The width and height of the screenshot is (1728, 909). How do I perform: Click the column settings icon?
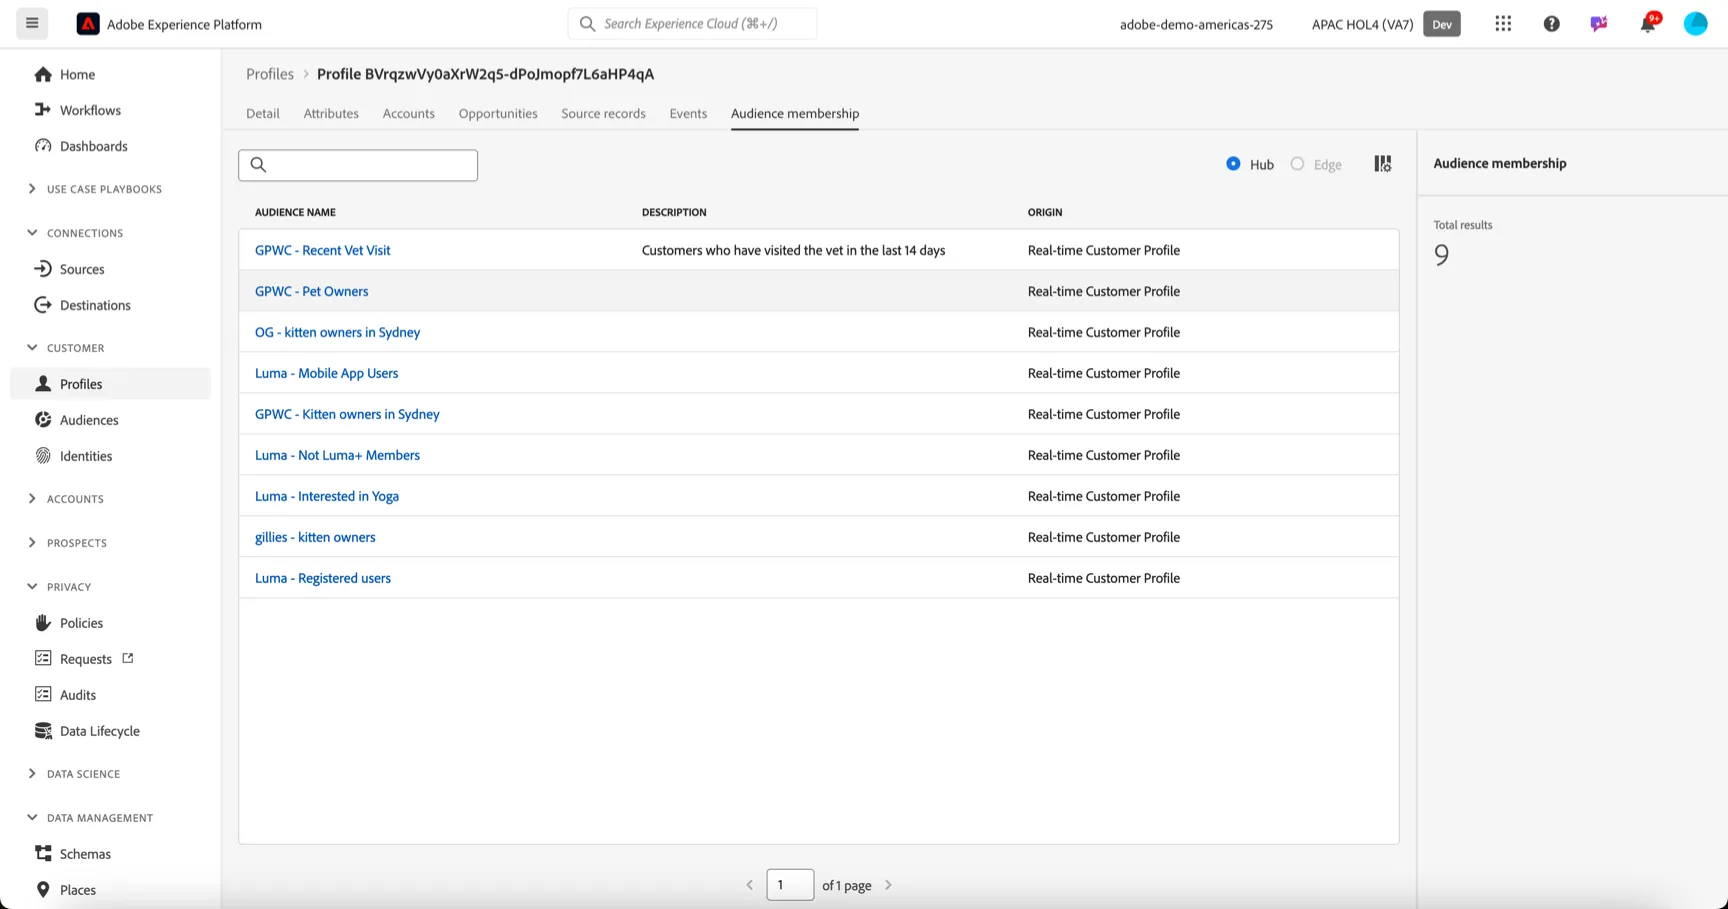pos(1382,164)
